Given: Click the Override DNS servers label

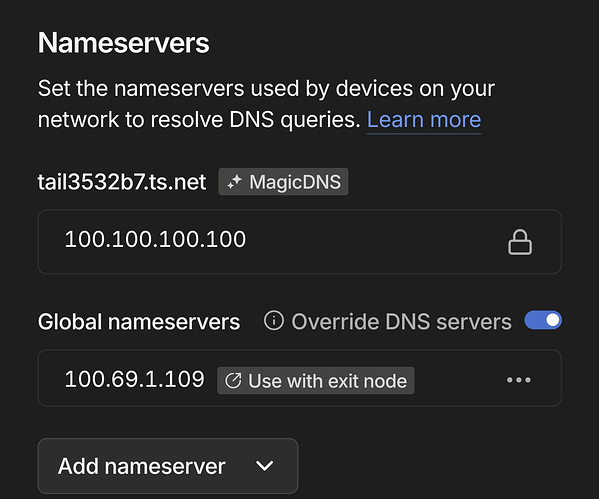Looking at the screenshot, I should (x=401, y=321).
